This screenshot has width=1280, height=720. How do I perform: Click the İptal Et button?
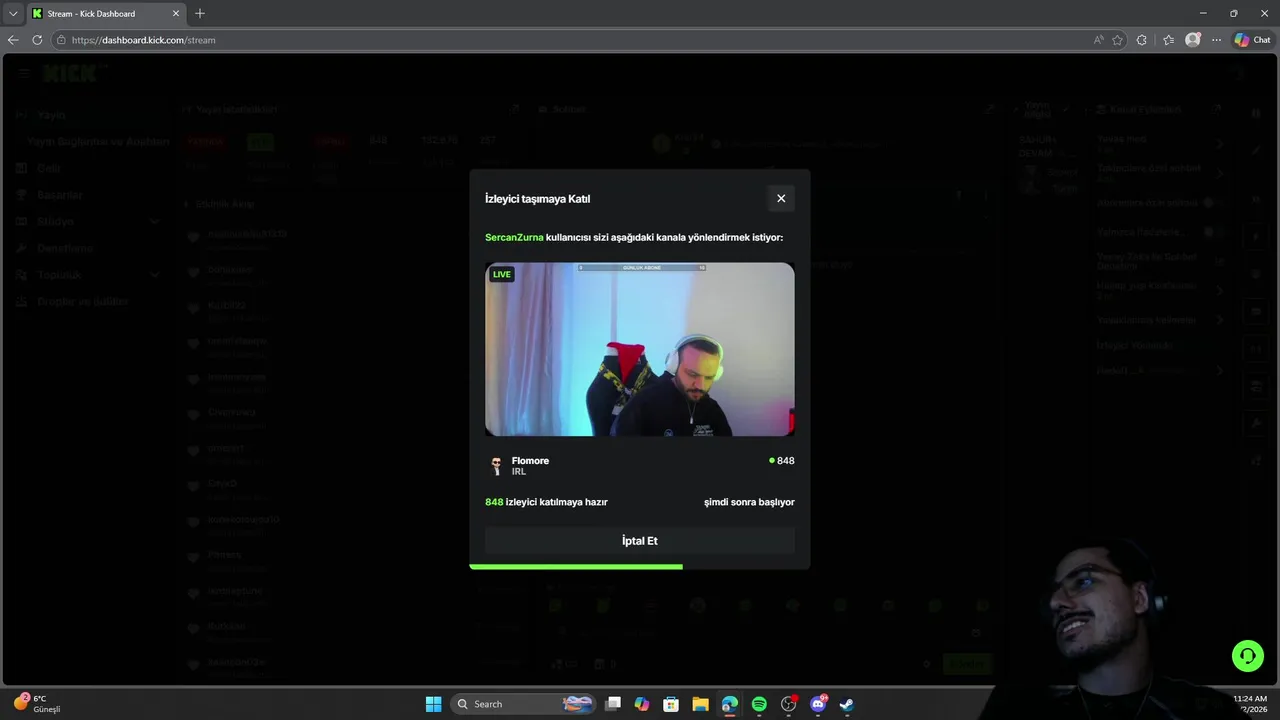coord(640,541)
